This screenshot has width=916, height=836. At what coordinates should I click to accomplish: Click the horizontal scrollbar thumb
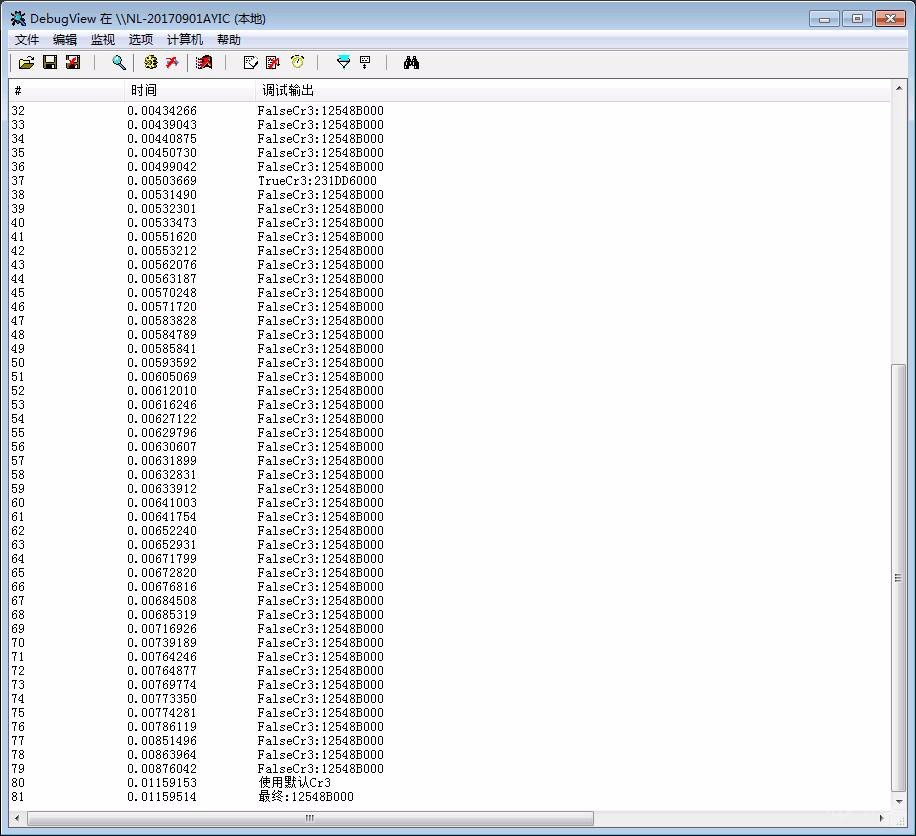pos(310,818)
